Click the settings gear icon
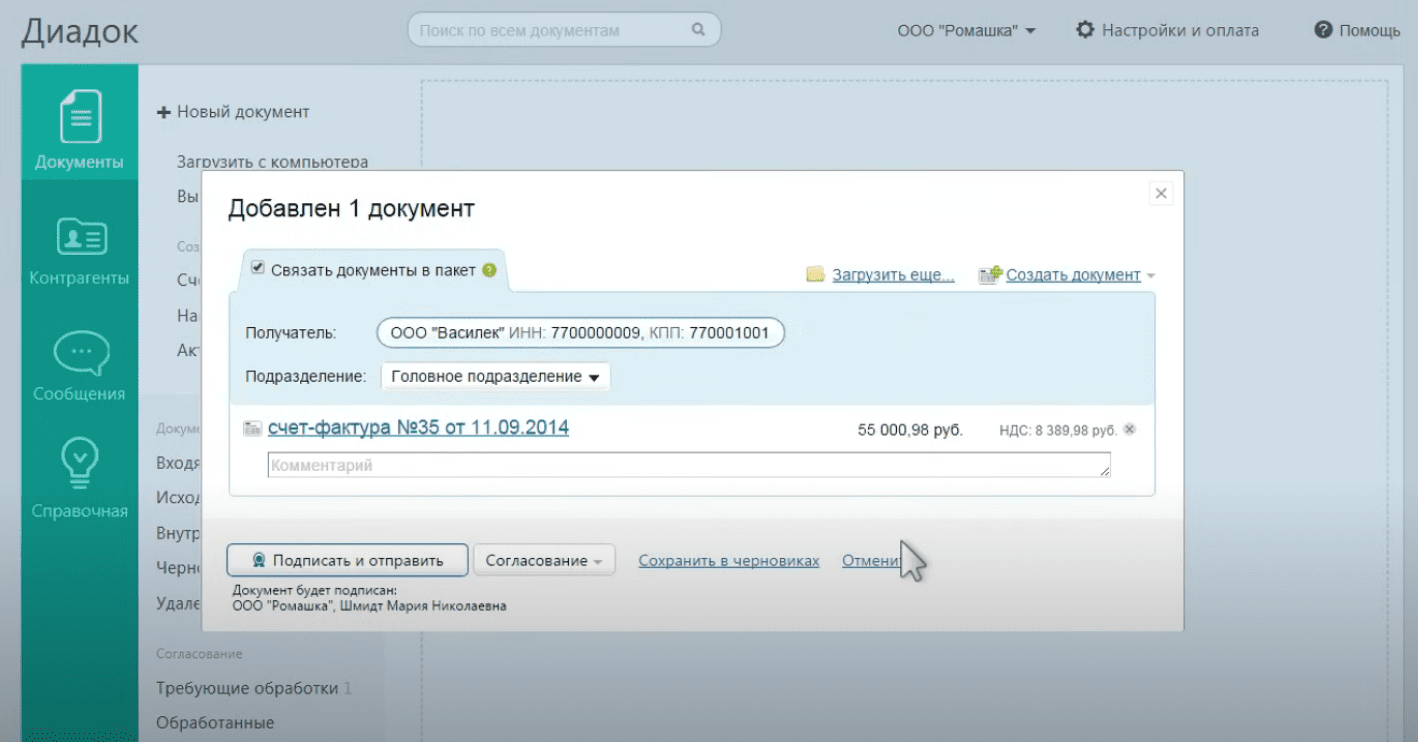 pyautogui.click(x=1085, y=30)
